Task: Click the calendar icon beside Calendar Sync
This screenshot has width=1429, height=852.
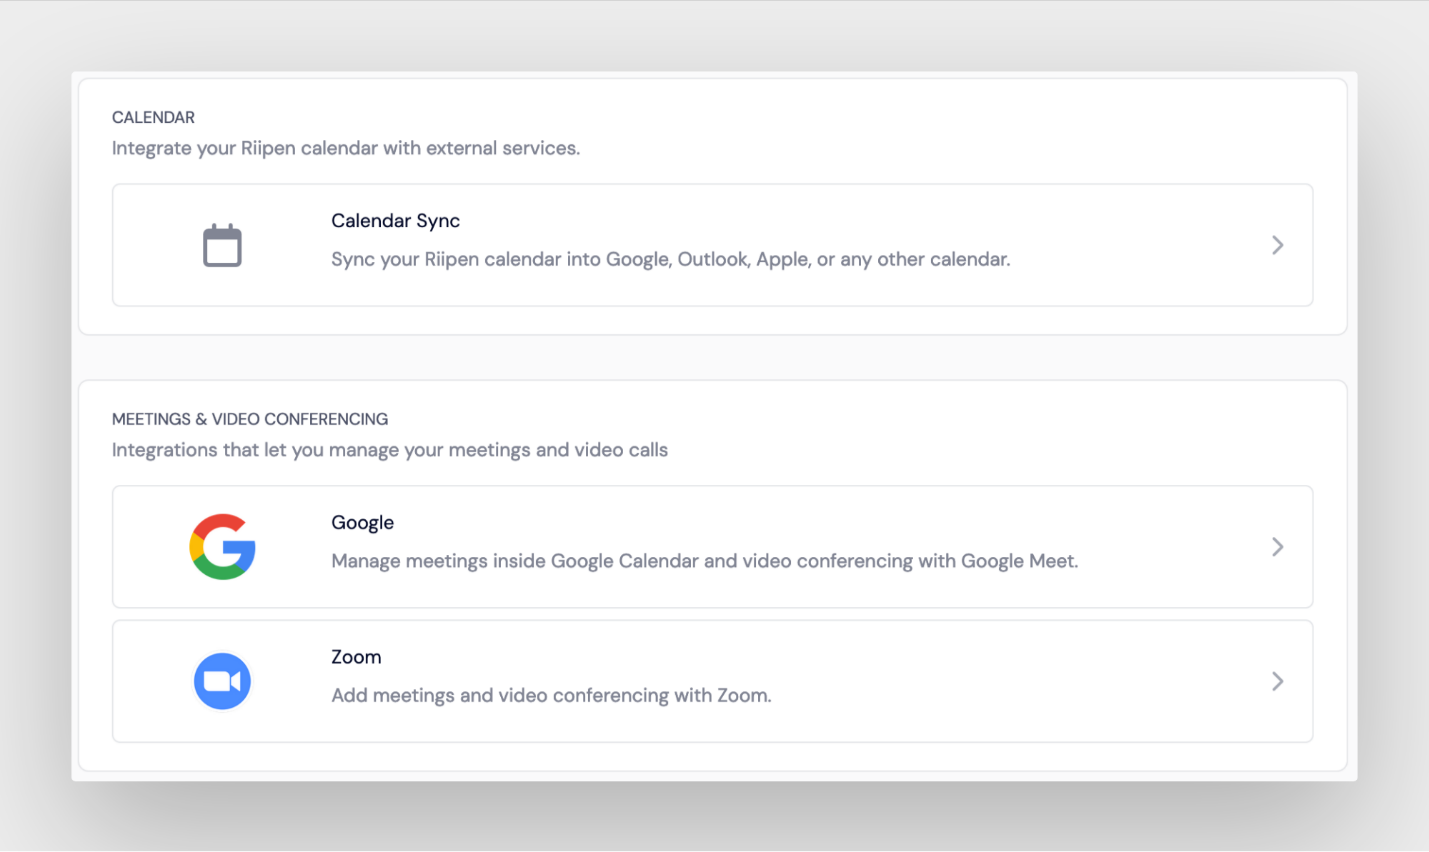Action: pyautogui.click(x=222, y=245)
